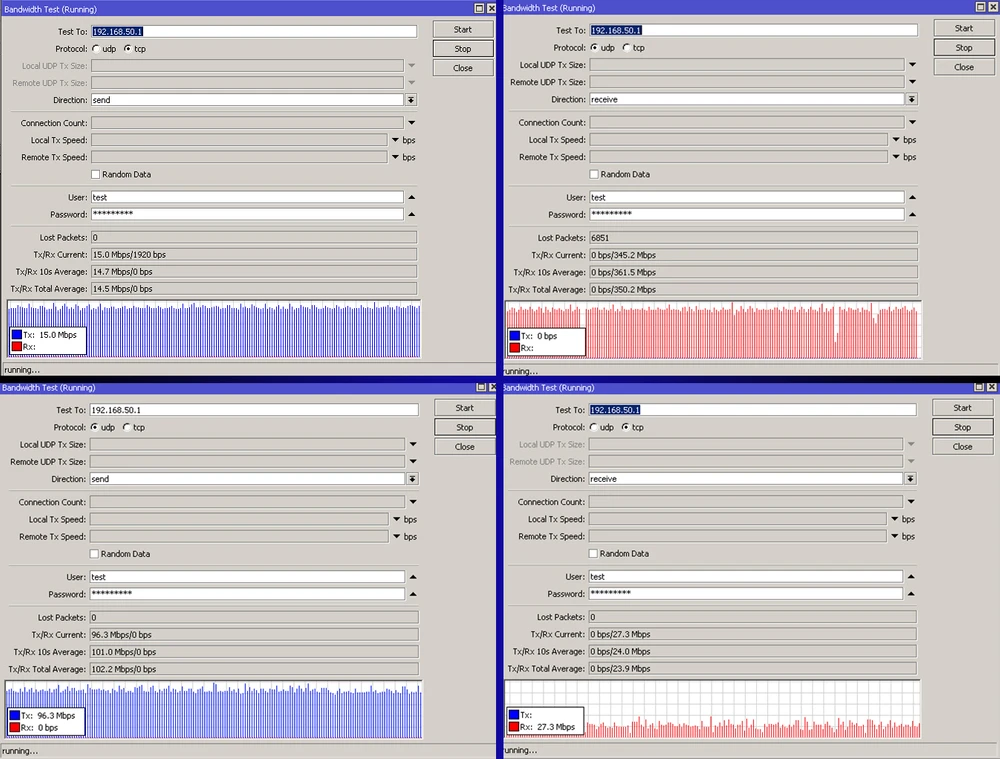Click Start in the 96.3 Mbps send test
Screen dimensions: 1000x759
pos(464,408)
